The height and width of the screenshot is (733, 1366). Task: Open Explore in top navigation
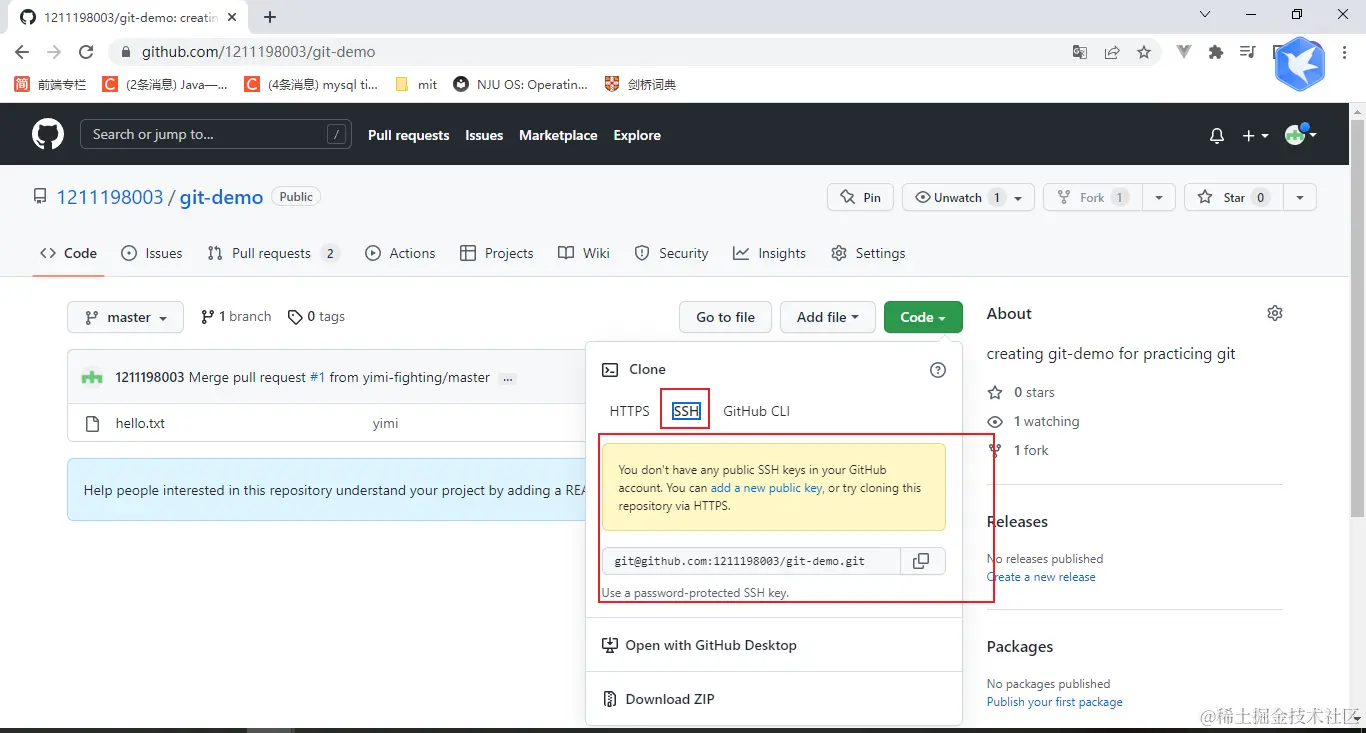point(637,135)
